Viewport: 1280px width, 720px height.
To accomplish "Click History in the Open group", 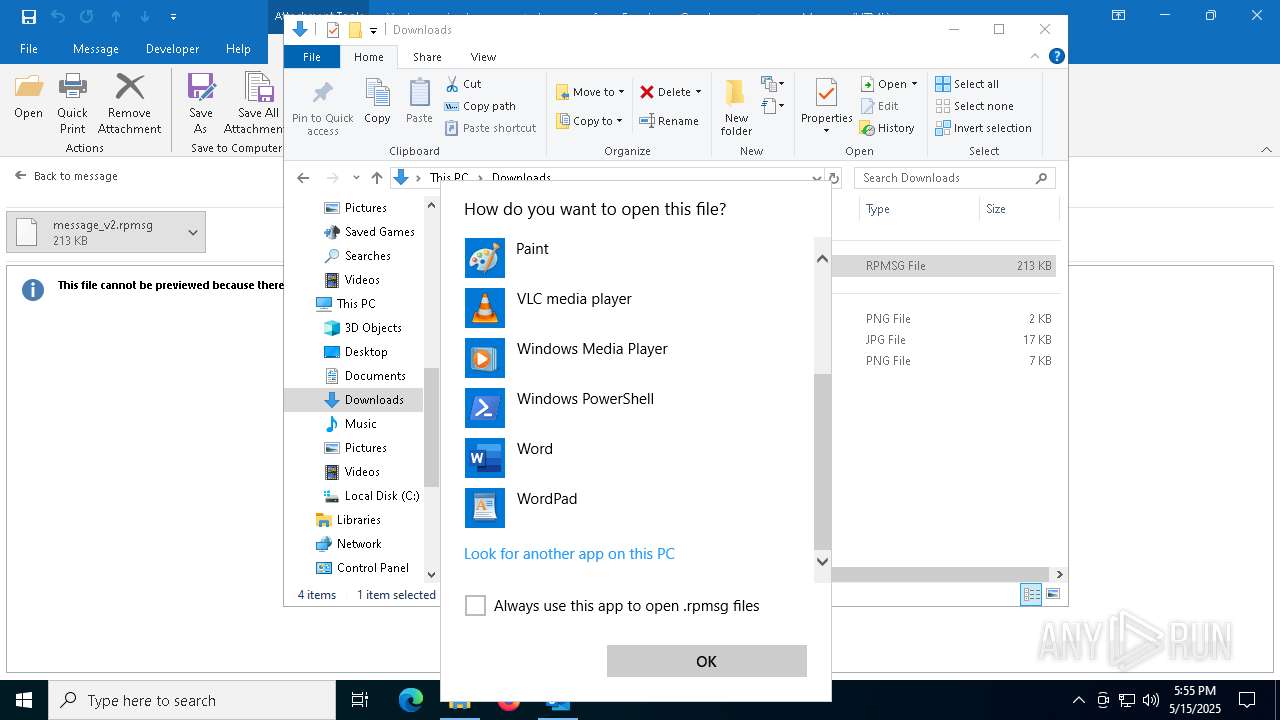I will point(888,128).
